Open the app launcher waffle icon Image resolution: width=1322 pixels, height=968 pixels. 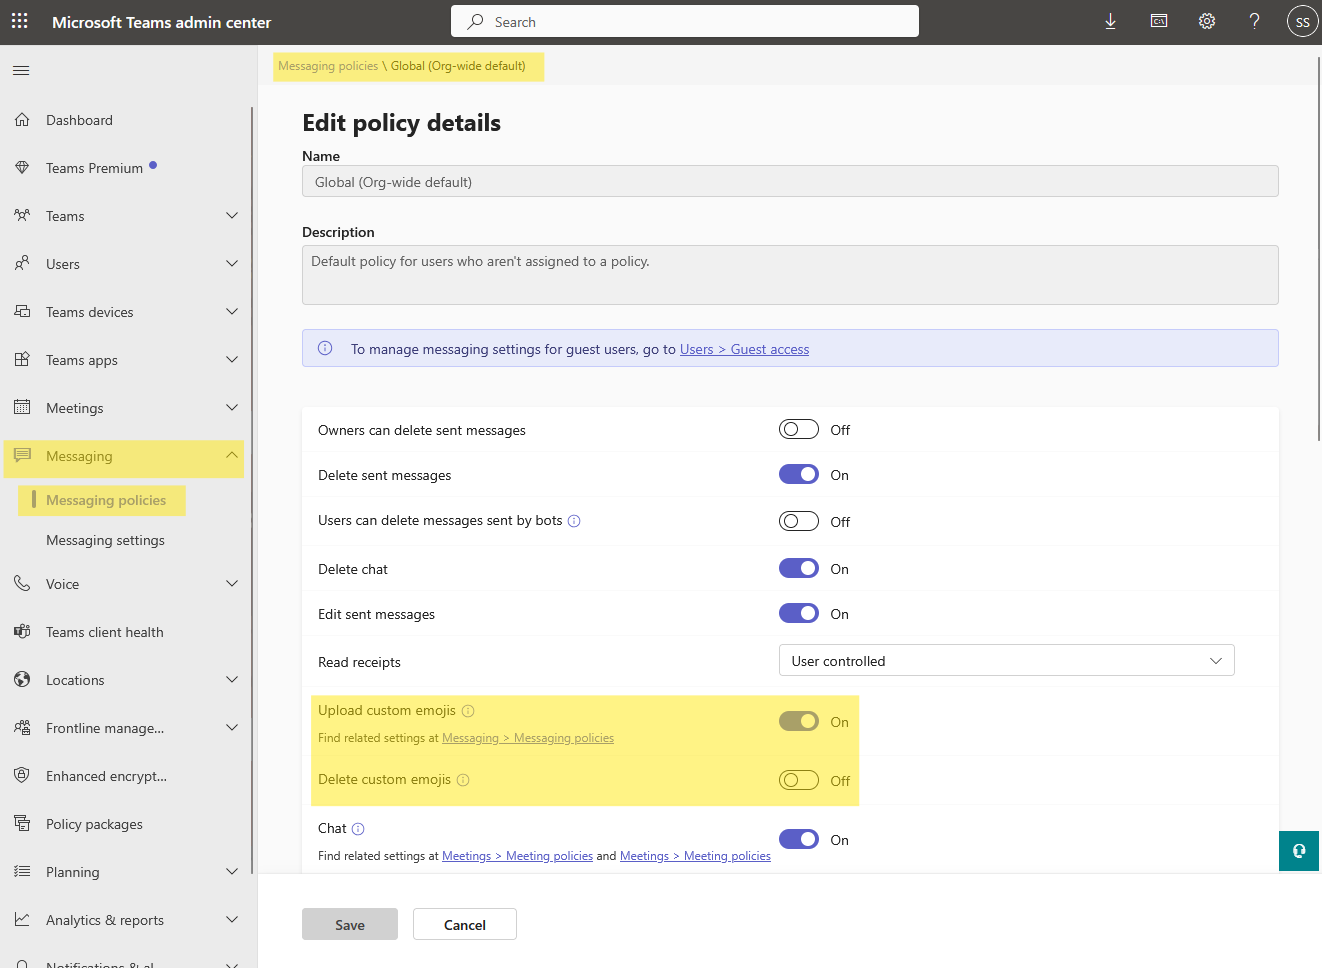click(20, 21)
